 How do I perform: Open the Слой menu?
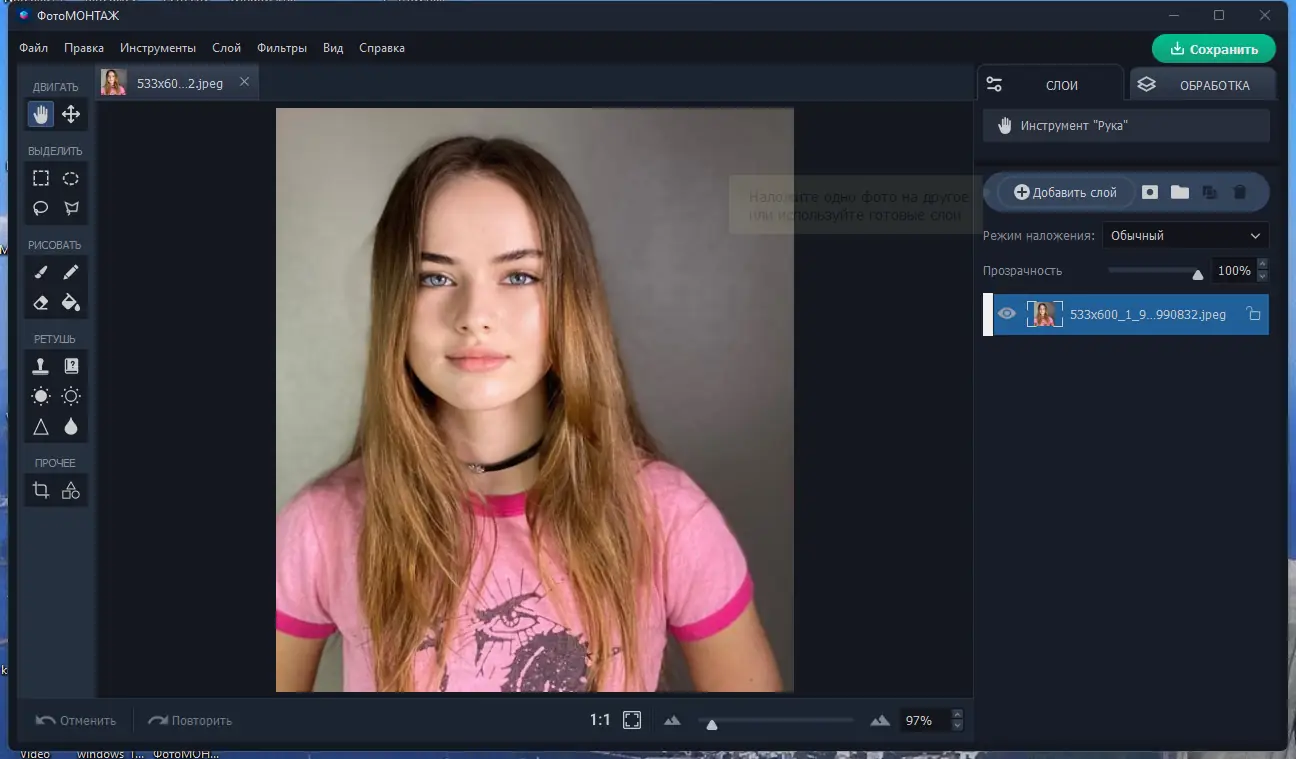[x=226, y=48]
